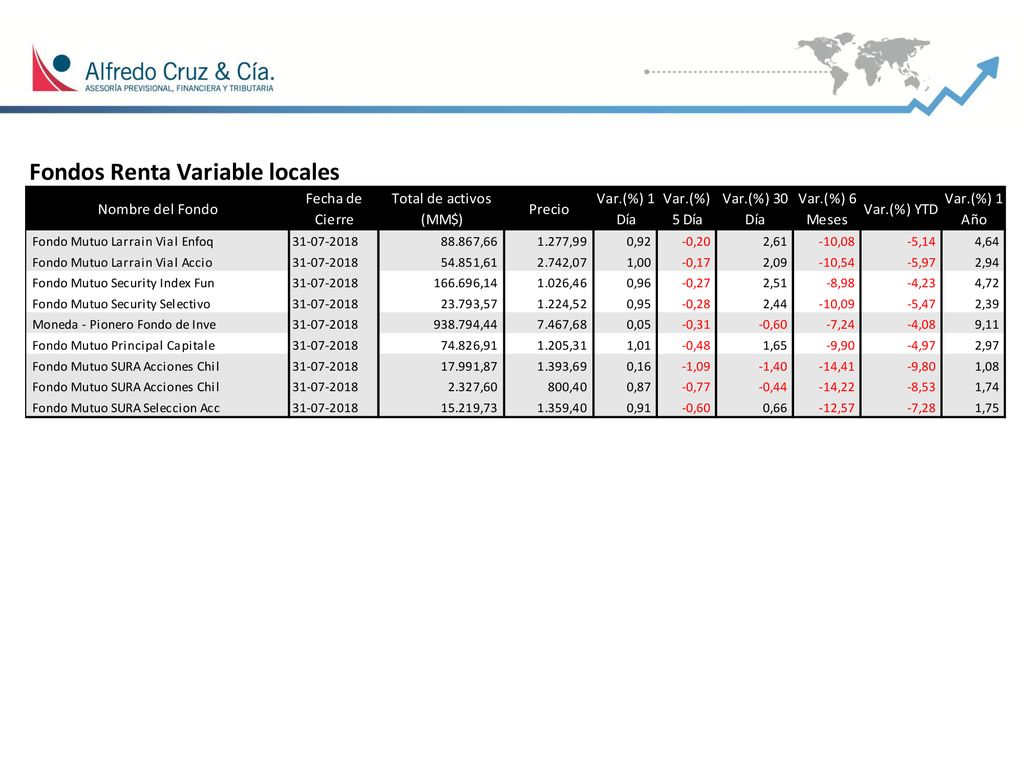
Task: Click the Var.(%) 6 Meses header
Action: point(827,209)
